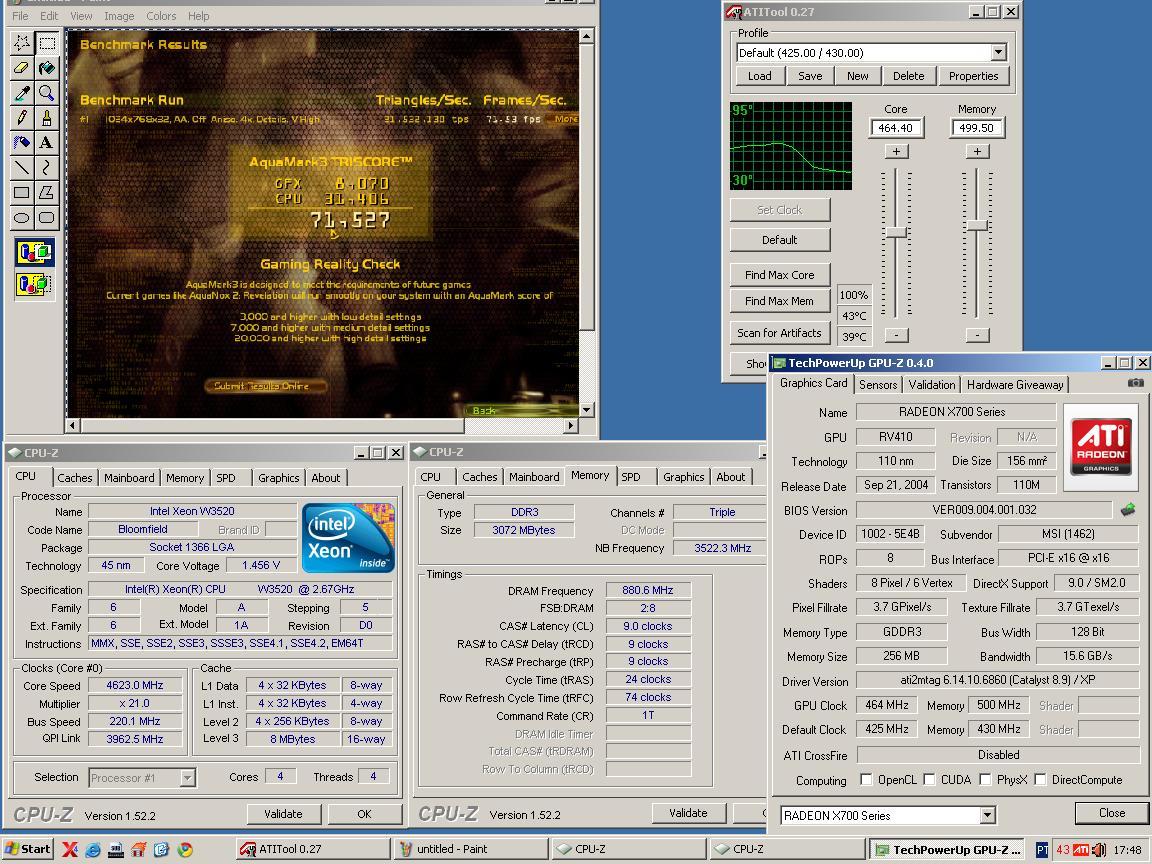This screenshot has height=864, width=1152.
Task: Pick the Line tool in Paint
Action: pos(22,168)
